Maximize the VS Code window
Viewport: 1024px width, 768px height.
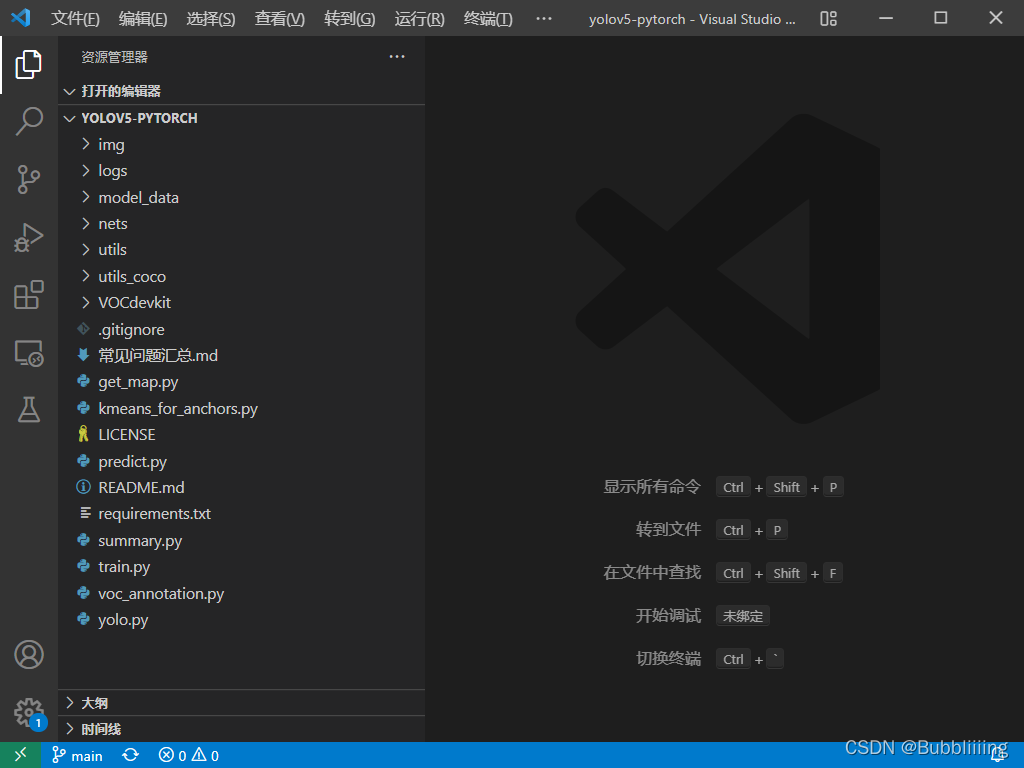(x=940, y=18)
